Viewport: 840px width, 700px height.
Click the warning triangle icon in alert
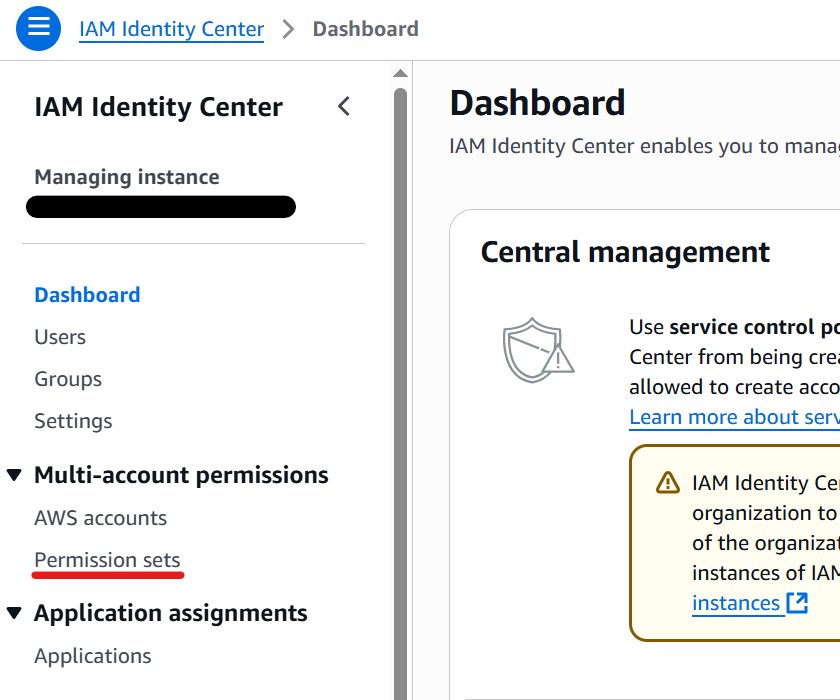coord(668,483)
